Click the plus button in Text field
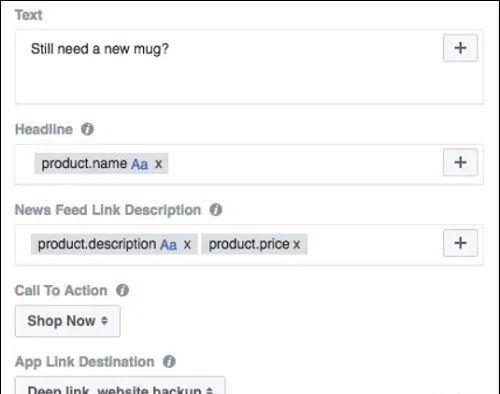 (460, 48)
